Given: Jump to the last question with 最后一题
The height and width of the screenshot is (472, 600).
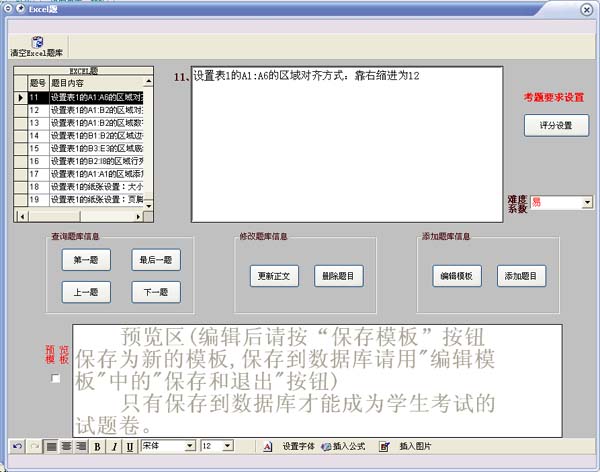Looking at the screenshot, I should [156, 260].
